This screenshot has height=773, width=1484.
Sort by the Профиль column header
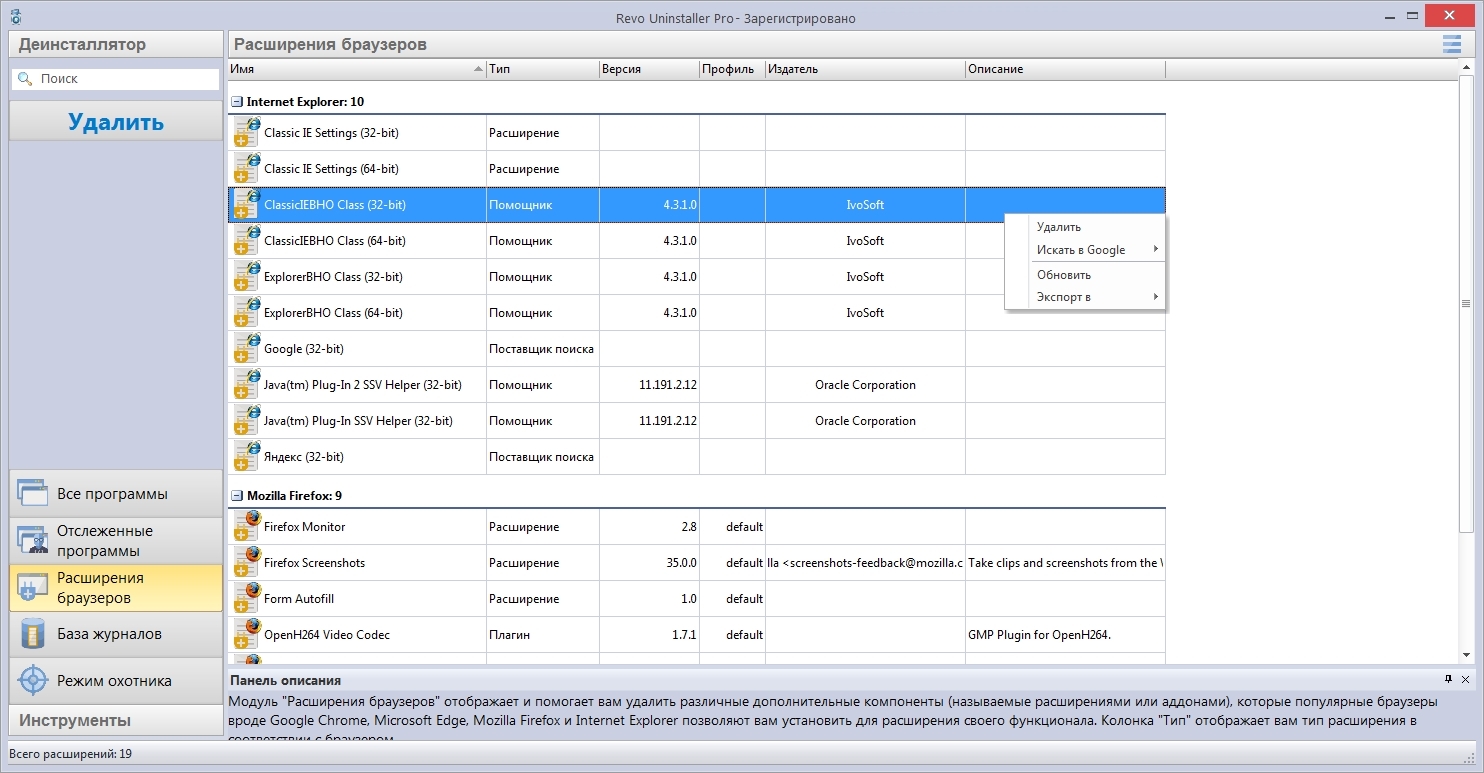click(x=732, y=69)
